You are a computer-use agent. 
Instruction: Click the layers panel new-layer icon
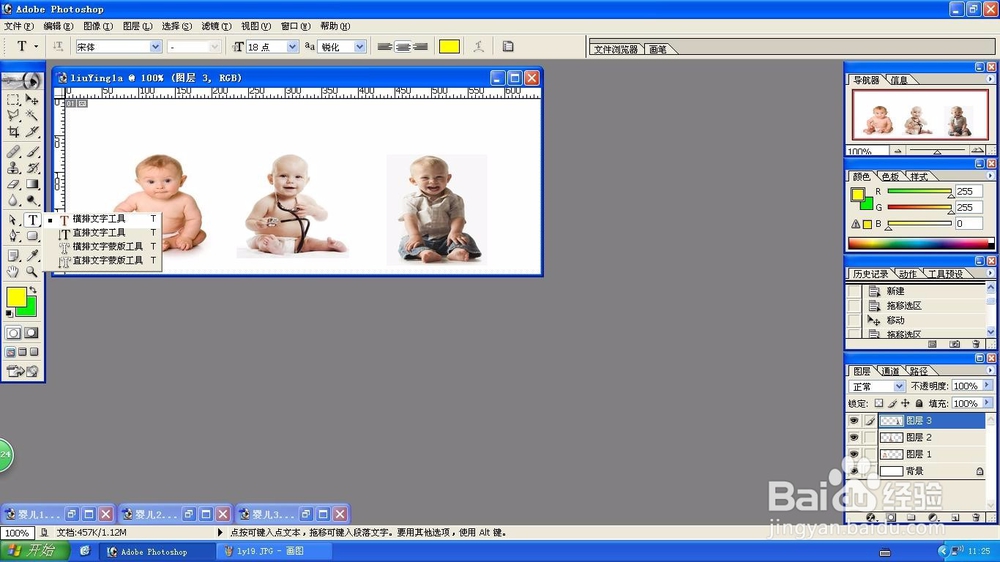point(955,517)
